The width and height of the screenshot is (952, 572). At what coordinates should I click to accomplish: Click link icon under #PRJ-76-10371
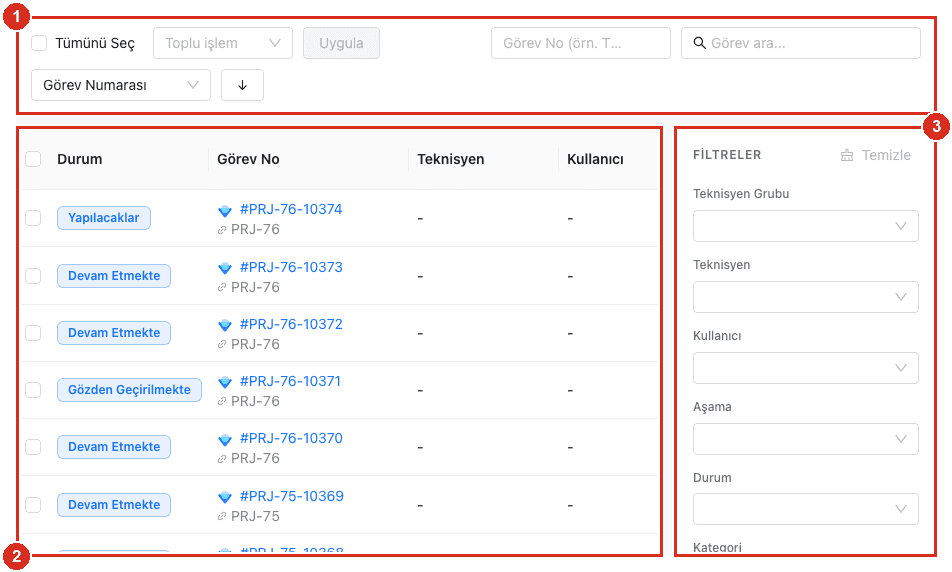point(222,401)
